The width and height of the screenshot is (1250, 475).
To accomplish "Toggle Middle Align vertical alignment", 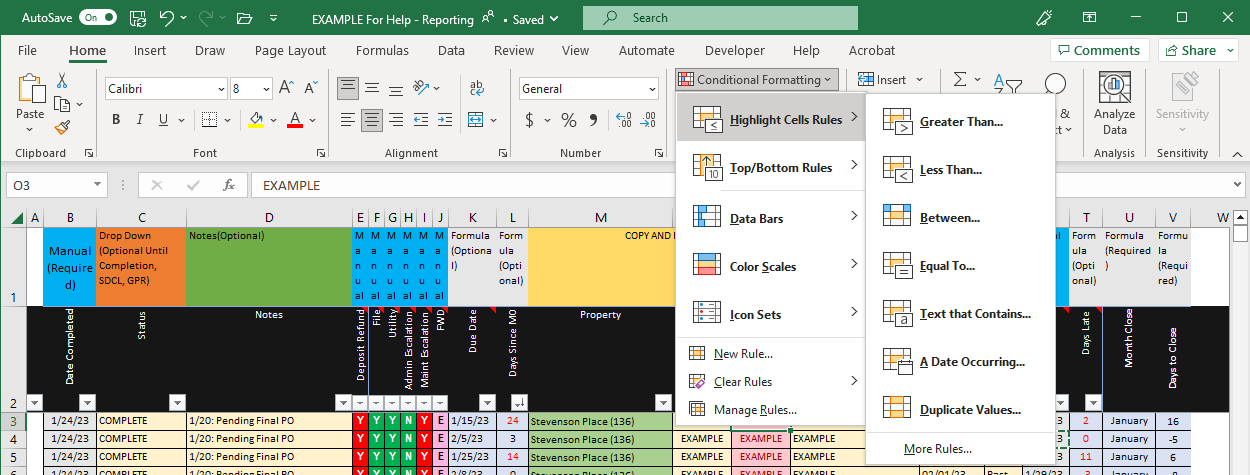I will tap(372, 89).
